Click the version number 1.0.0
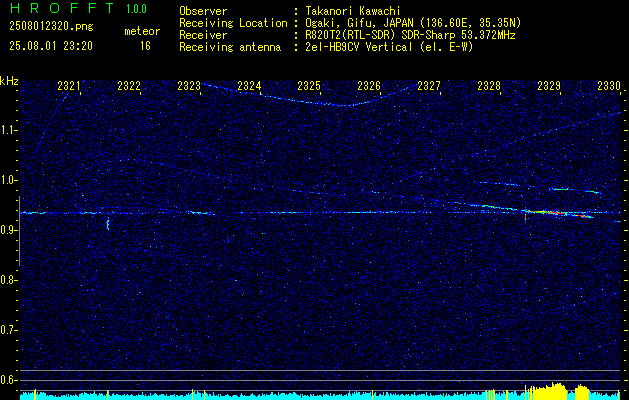The height and width of the screenshot is (400, 629). coord(136,9)
